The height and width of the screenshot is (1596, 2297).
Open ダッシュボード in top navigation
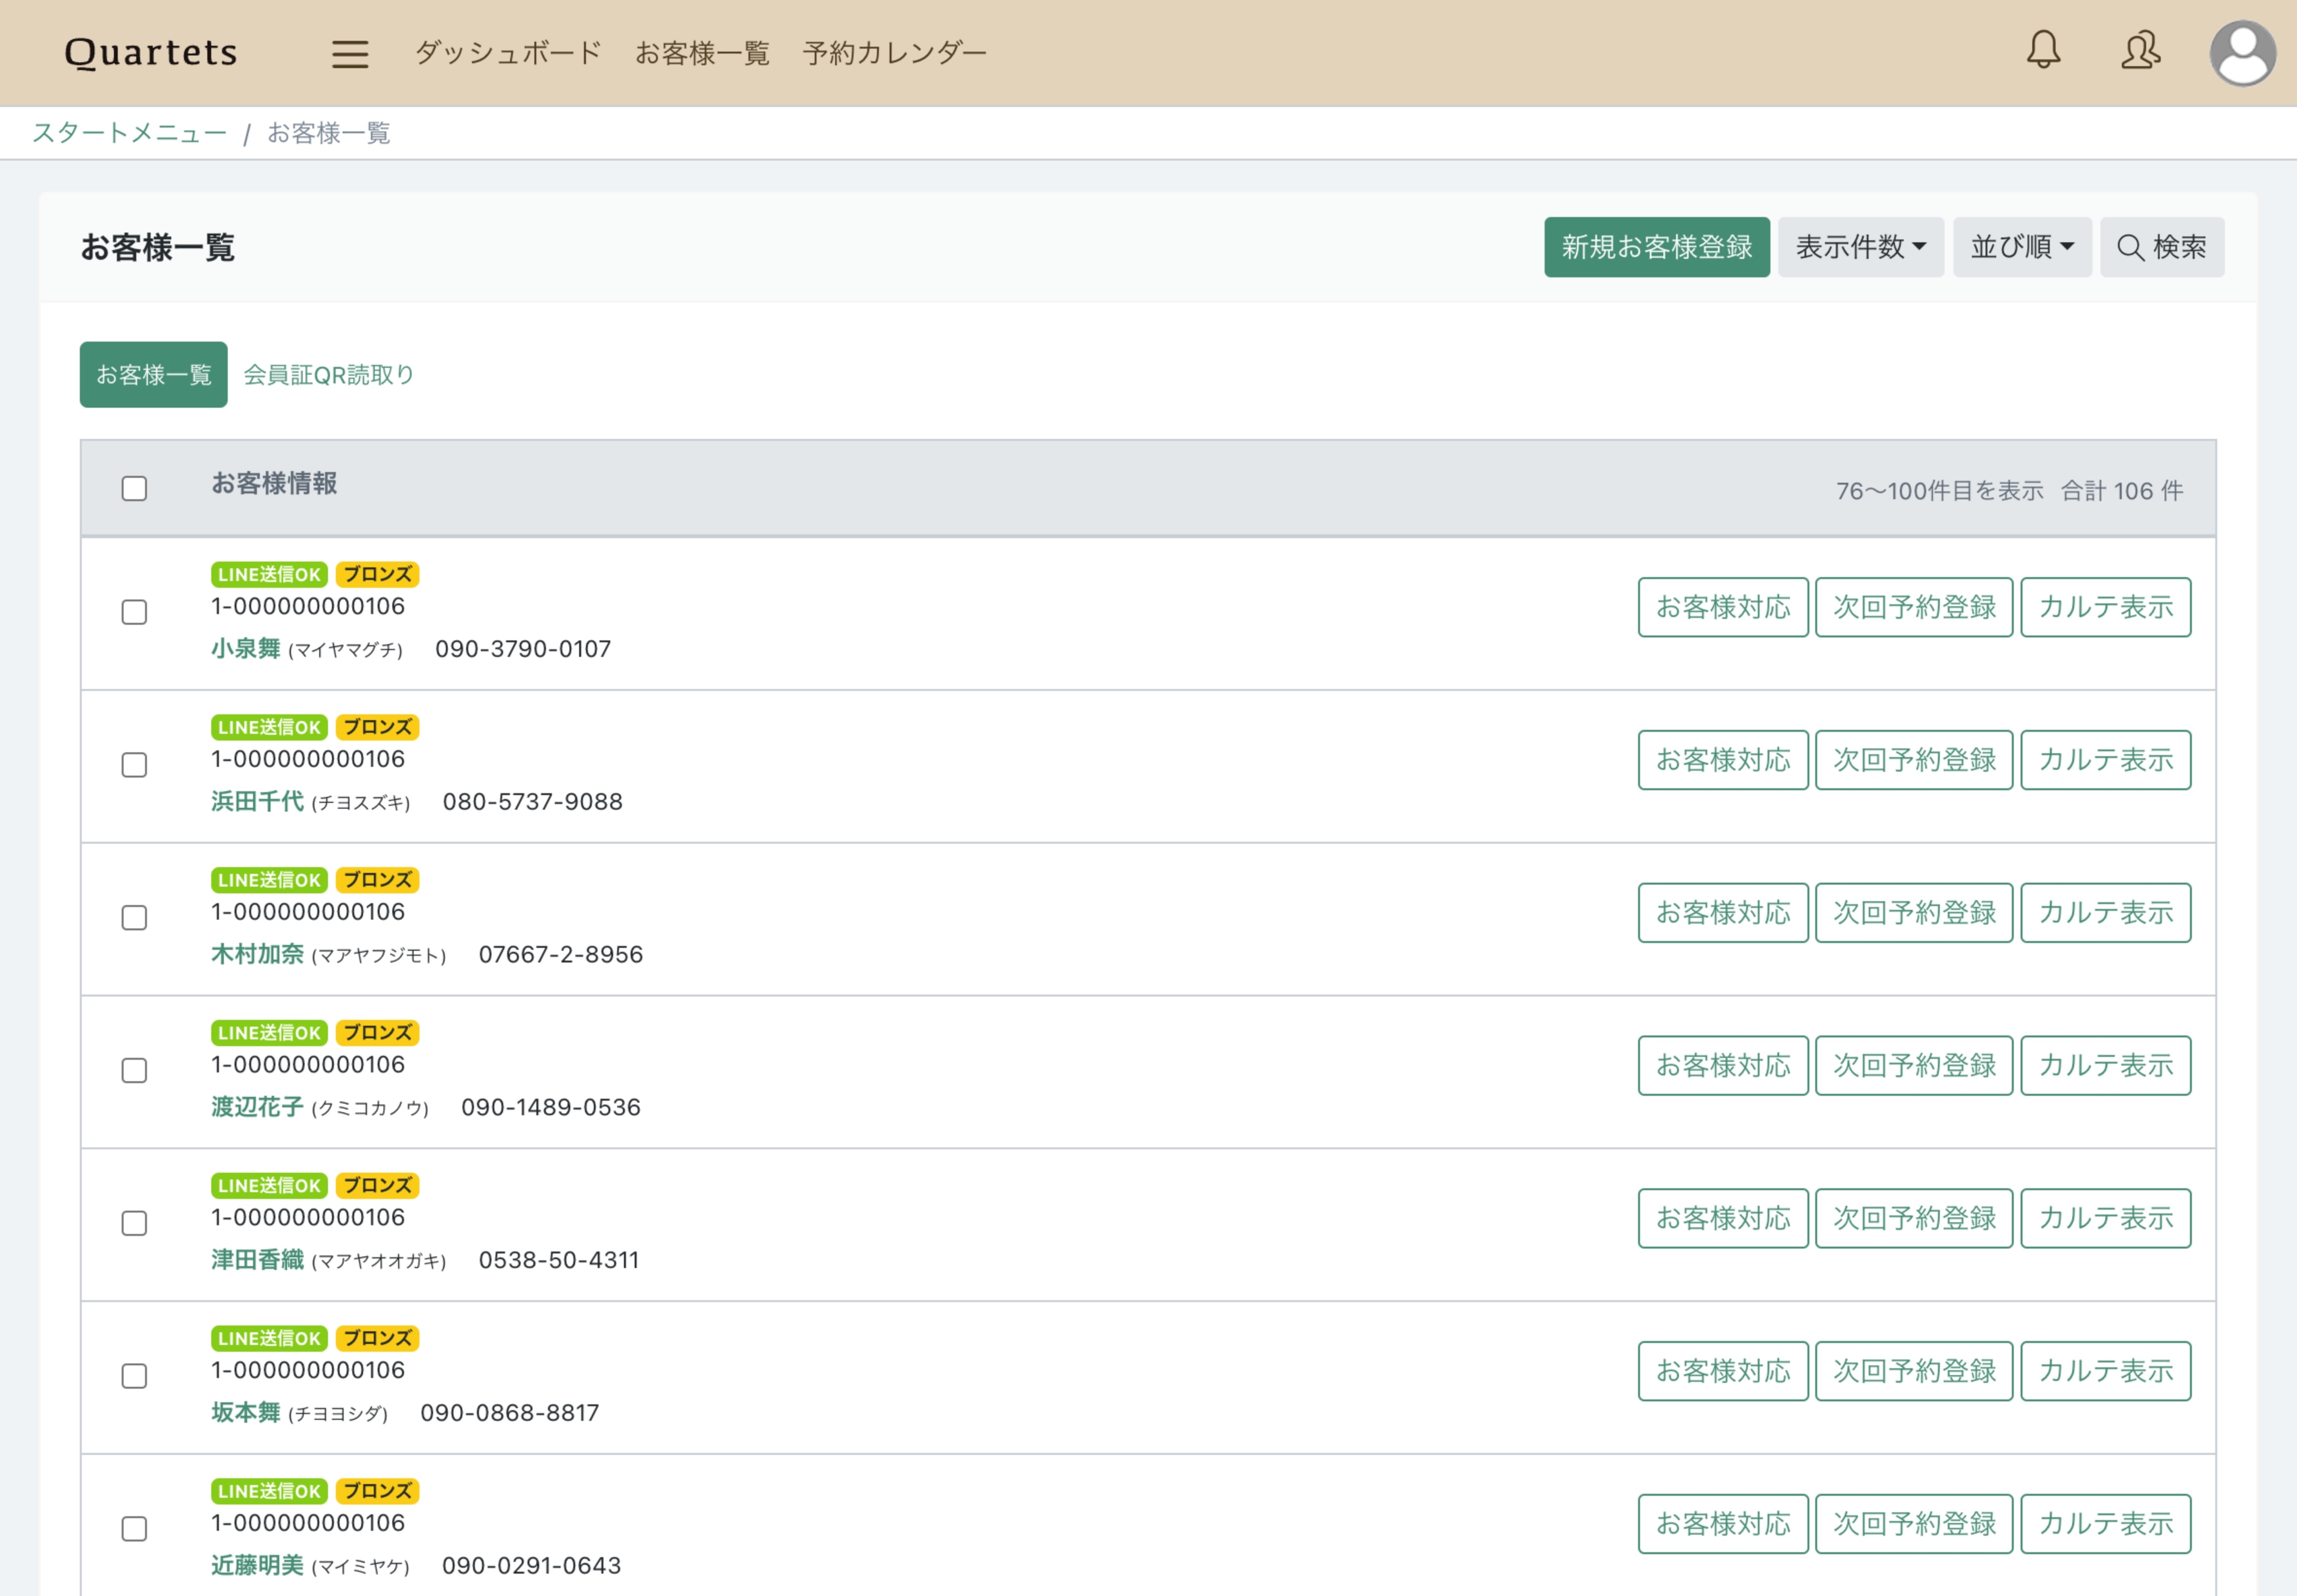click(x=508, y=53)
